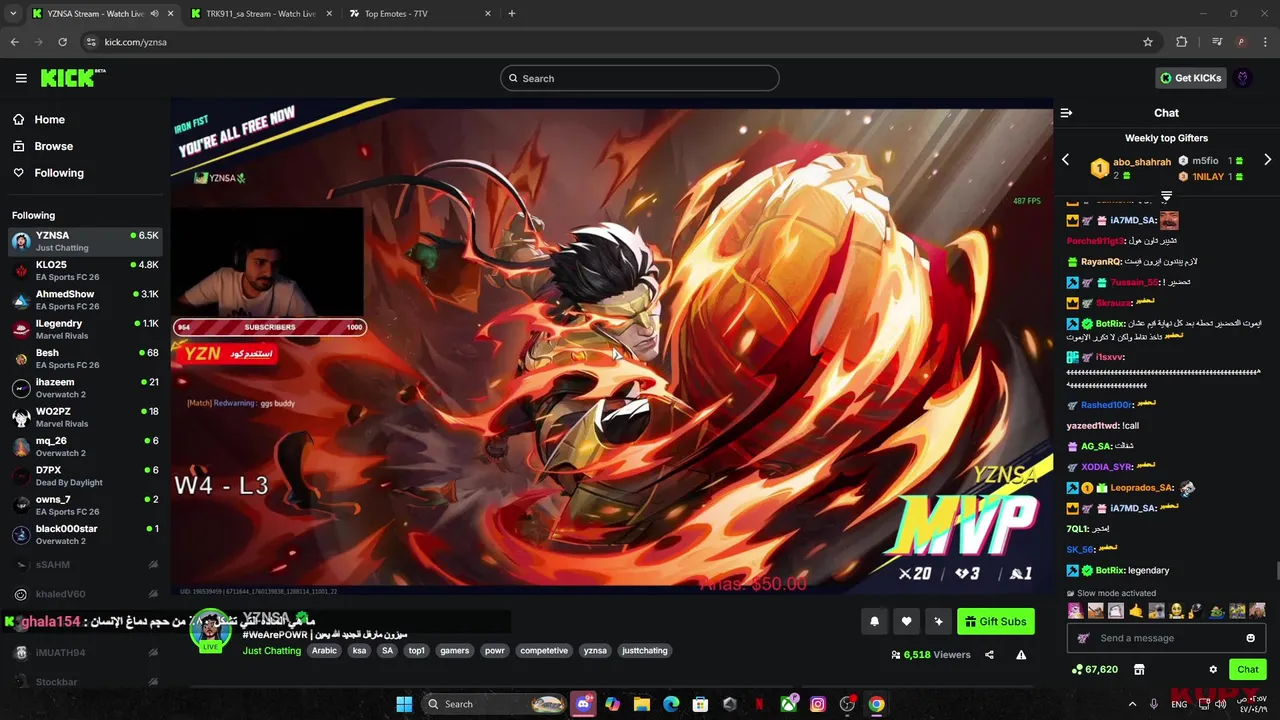
Task: Open the volume control in system tray
Action: point(1220,704)
